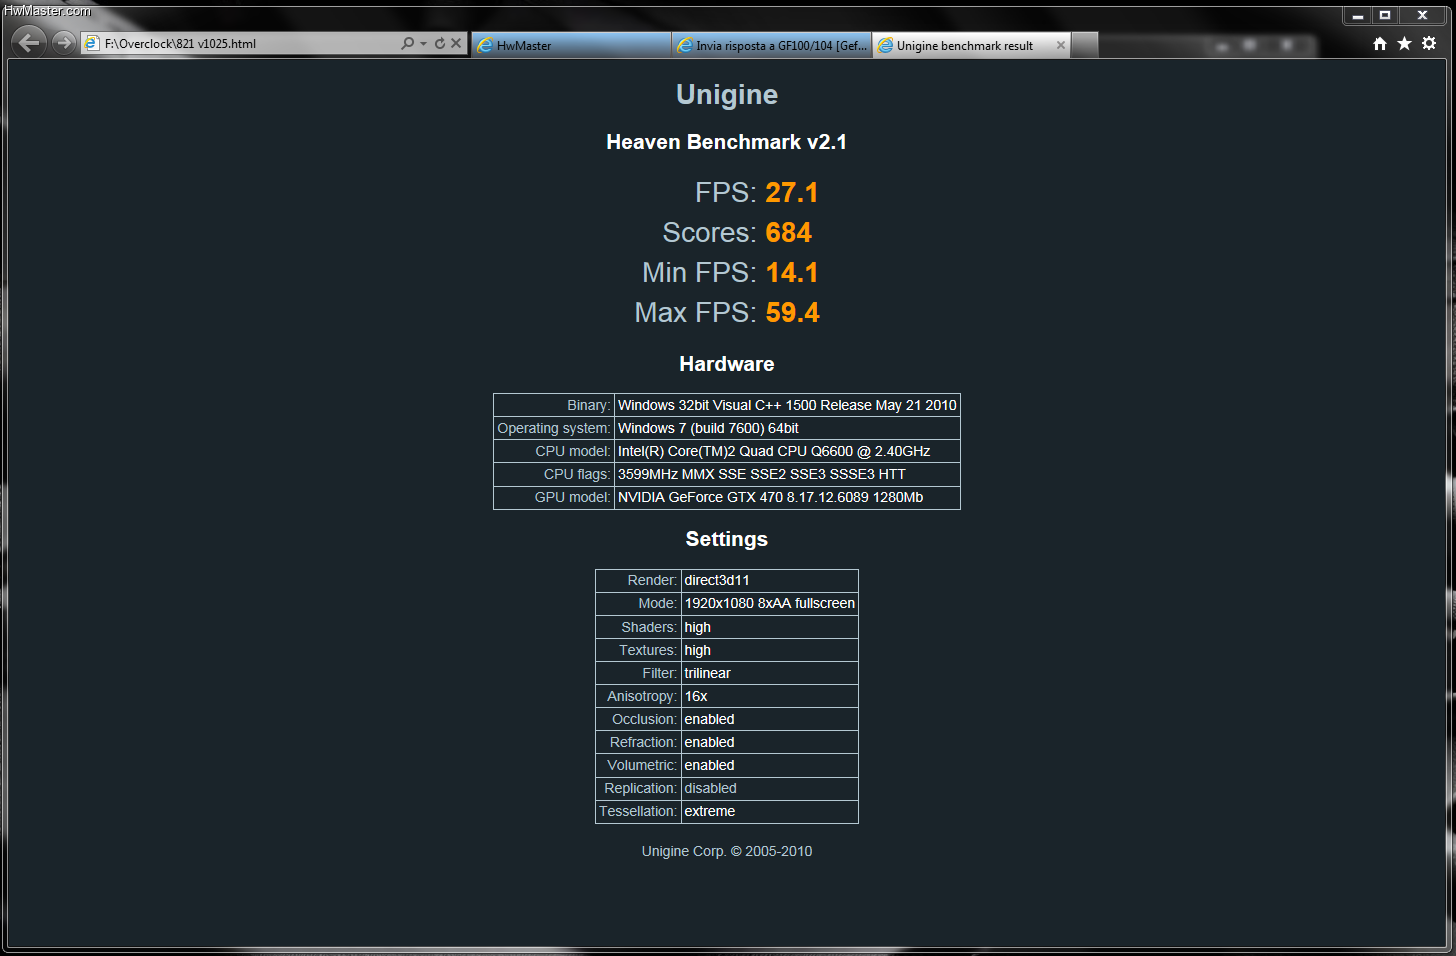Switch to the Invia risposta a GF100/104 tab
This screenshot has height=956, width=1456.
pos(772,45)
